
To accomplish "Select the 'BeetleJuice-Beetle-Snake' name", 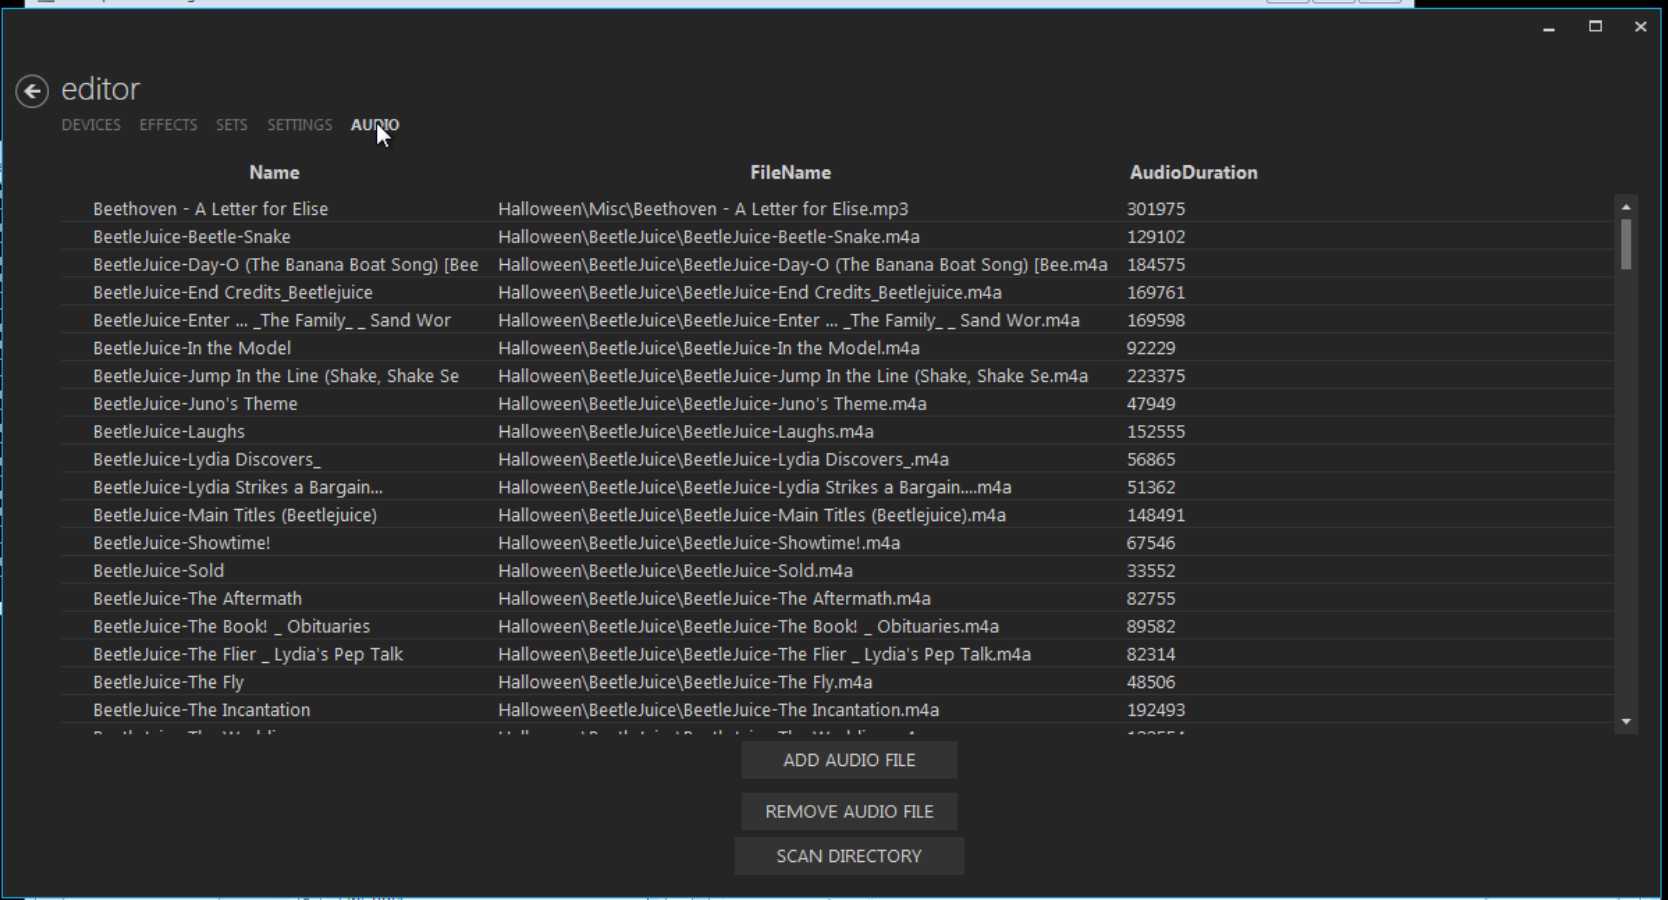I will coord(192,237).
